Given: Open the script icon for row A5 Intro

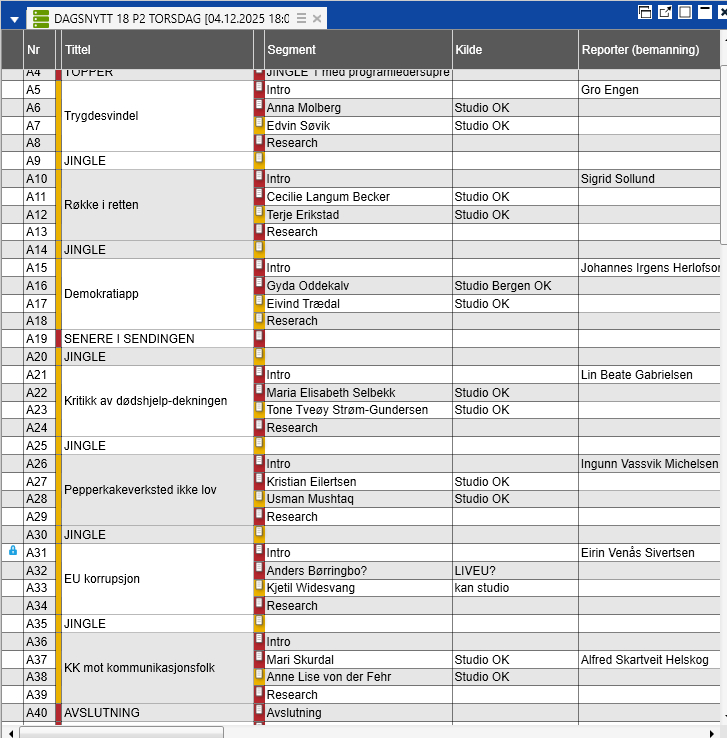Looking at the screenshot, I should 259,89.
